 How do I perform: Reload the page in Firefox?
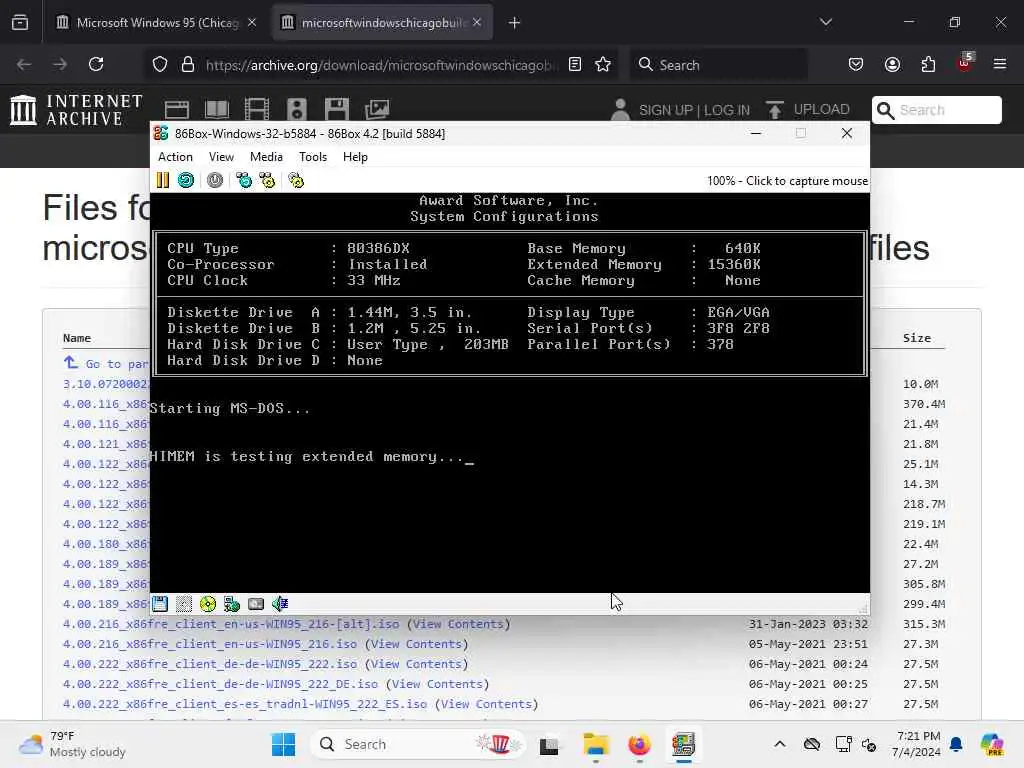(96, 64)
